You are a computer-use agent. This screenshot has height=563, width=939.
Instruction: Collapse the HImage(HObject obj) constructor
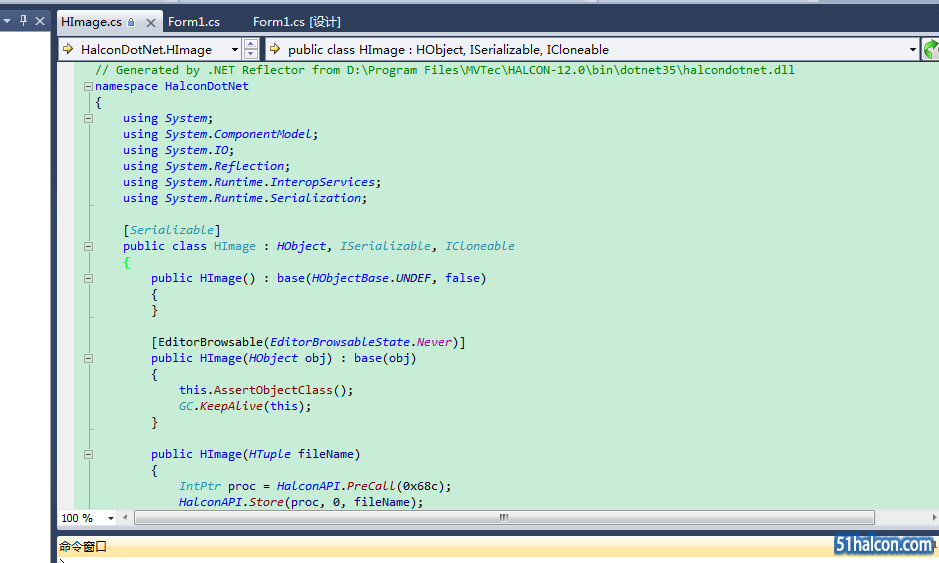[89, 358]
